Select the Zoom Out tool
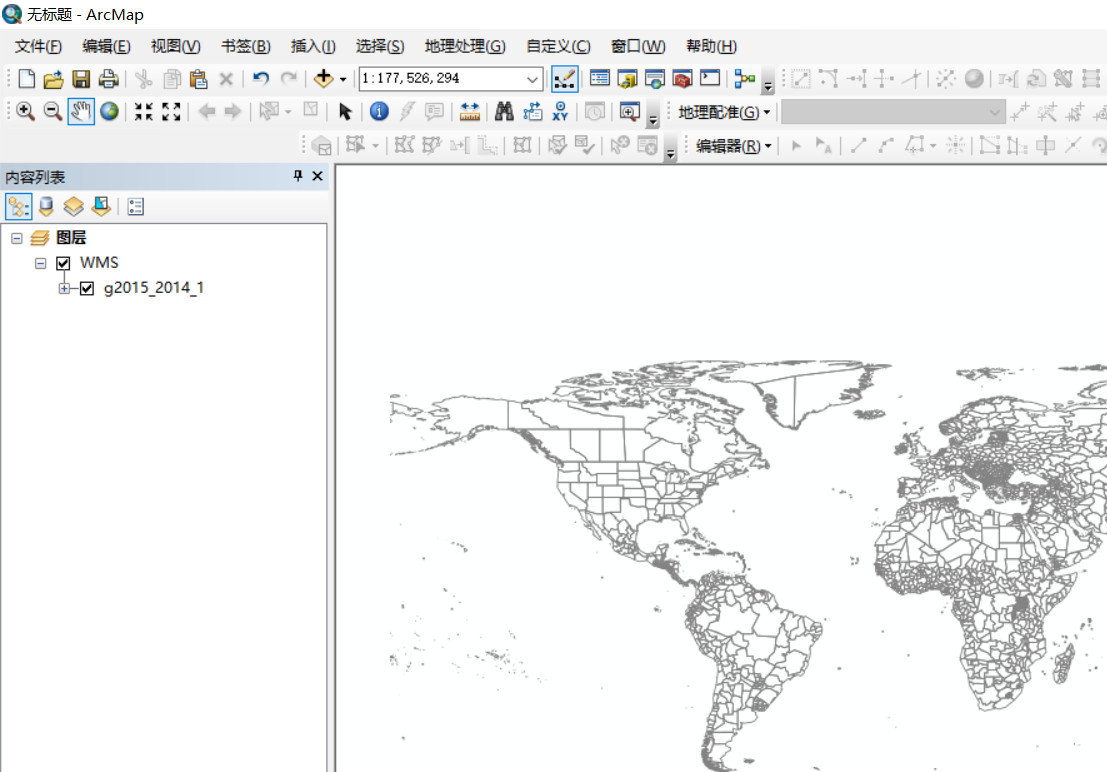 click(53, 112)
